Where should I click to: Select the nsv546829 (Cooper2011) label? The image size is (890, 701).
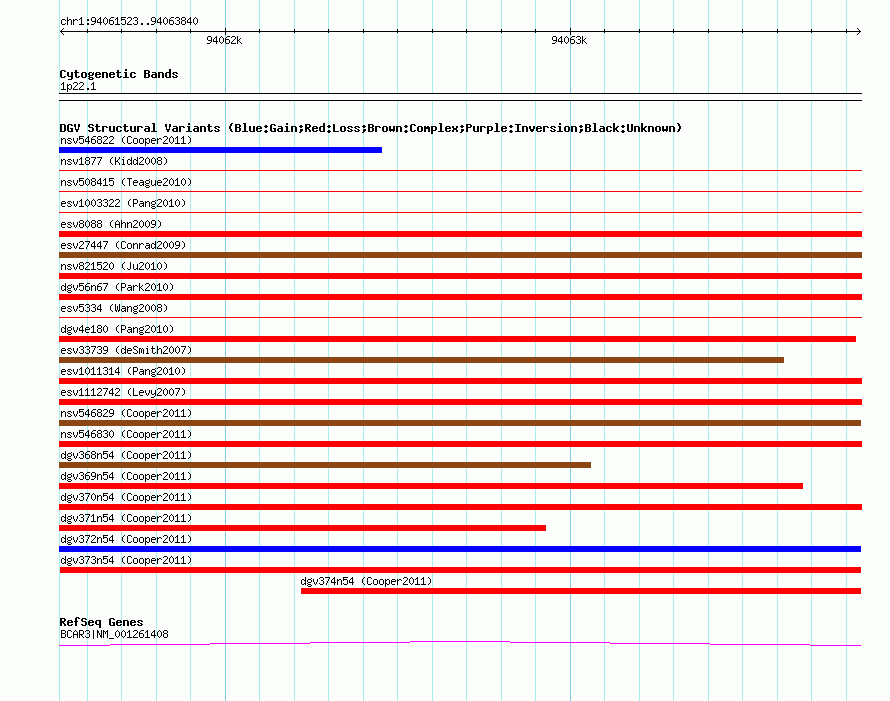[126, 413]
